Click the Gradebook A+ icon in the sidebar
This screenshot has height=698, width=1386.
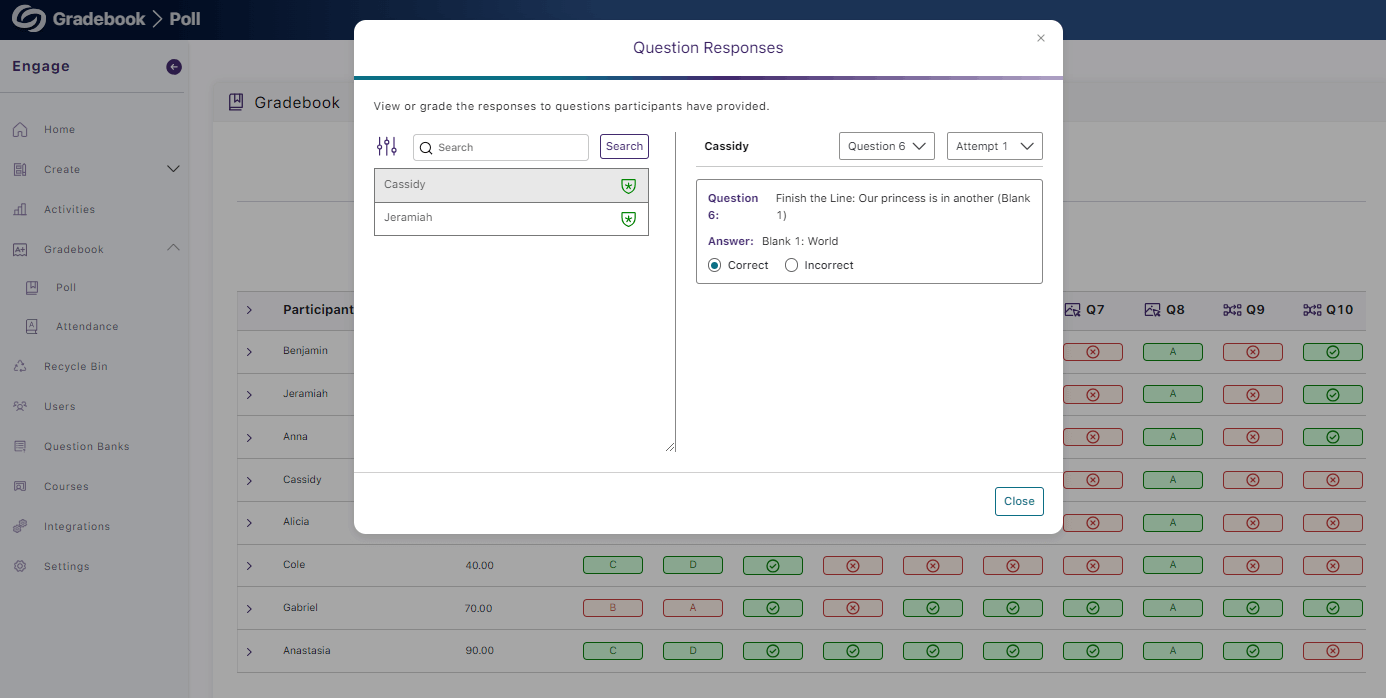(20, 250)
